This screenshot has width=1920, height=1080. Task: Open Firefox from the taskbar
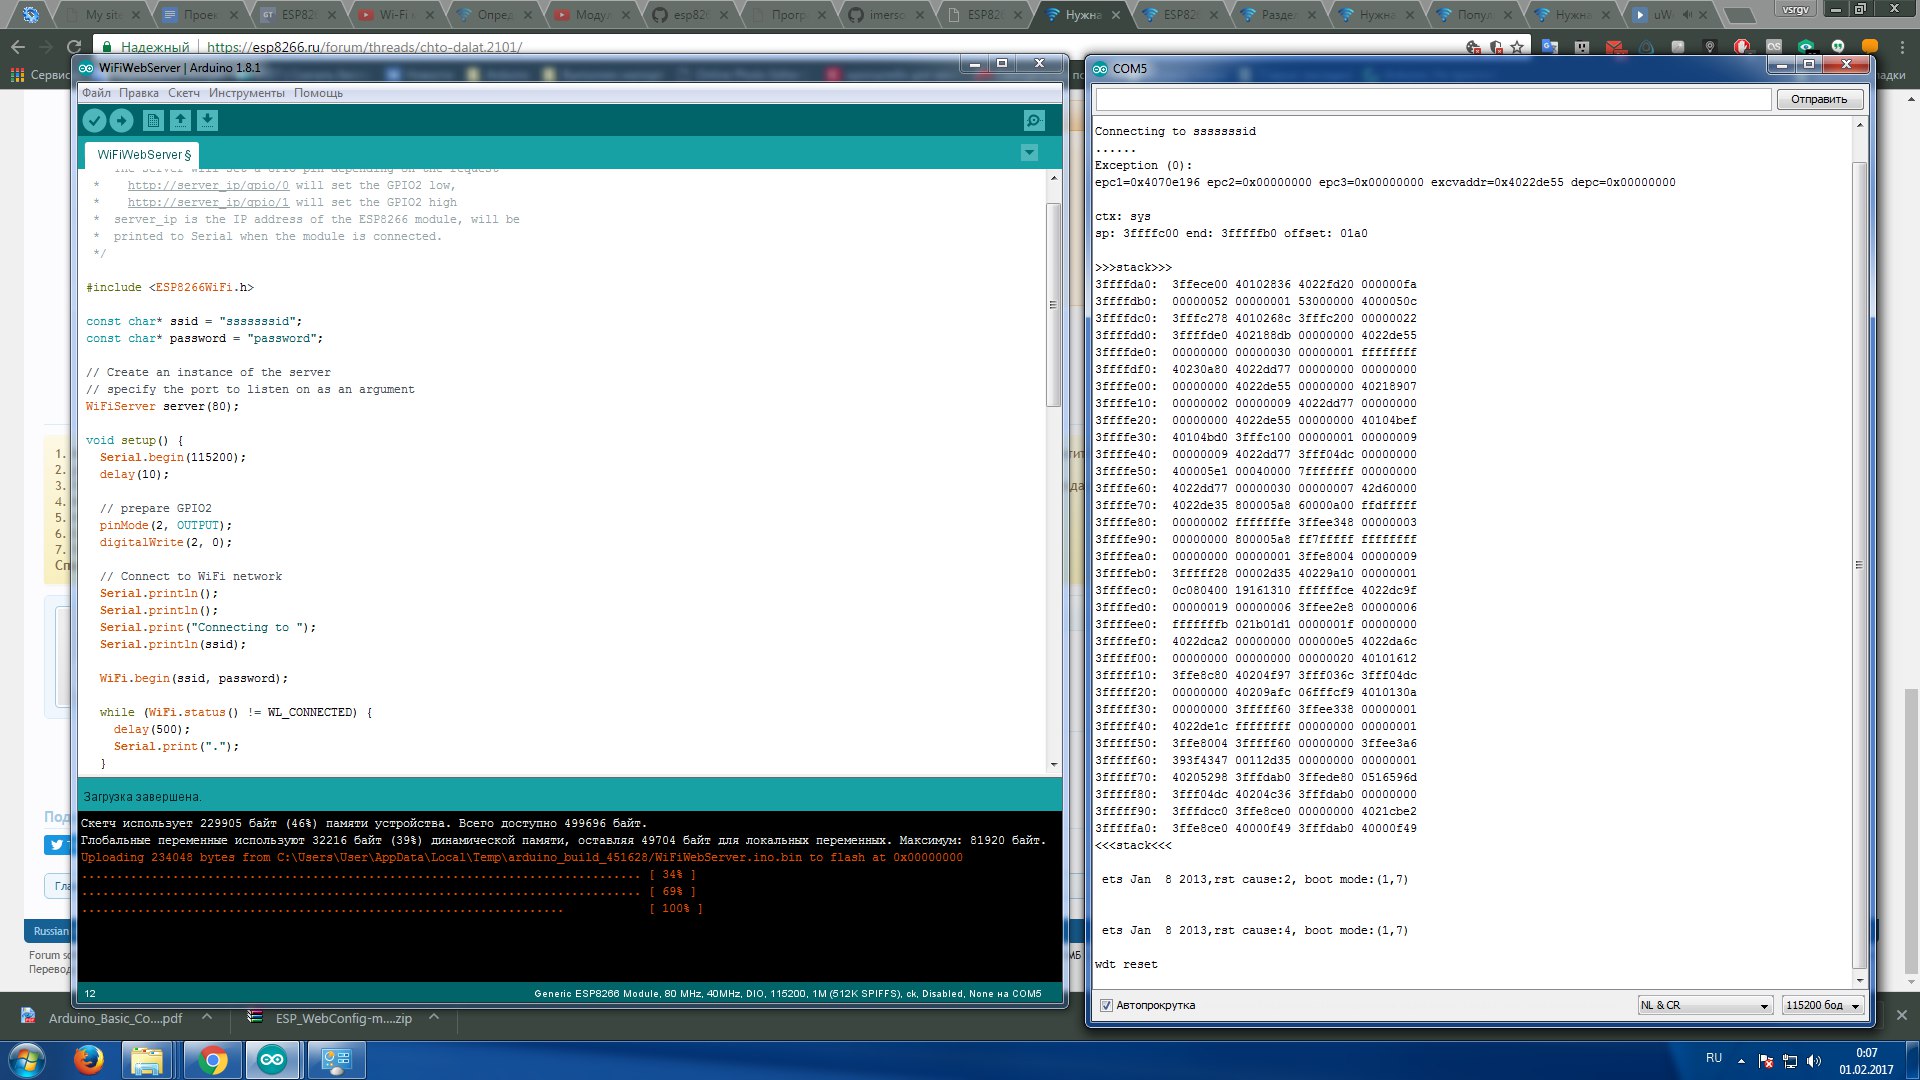(89, 1060)
